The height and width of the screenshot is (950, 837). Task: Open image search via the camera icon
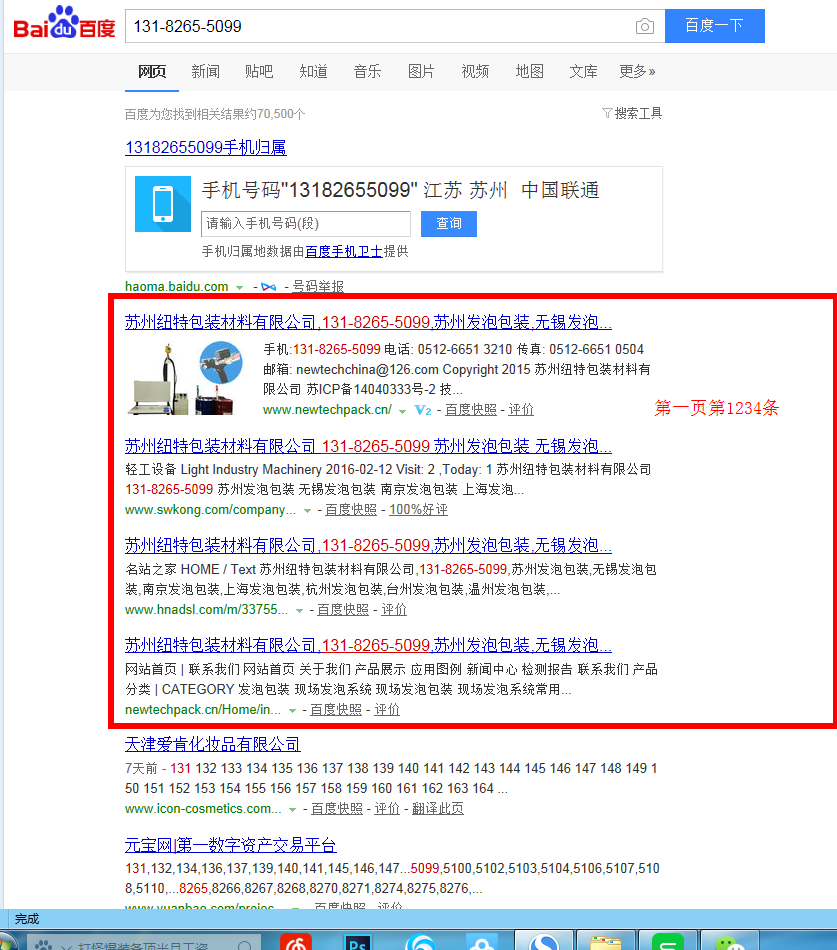point(645,26)
